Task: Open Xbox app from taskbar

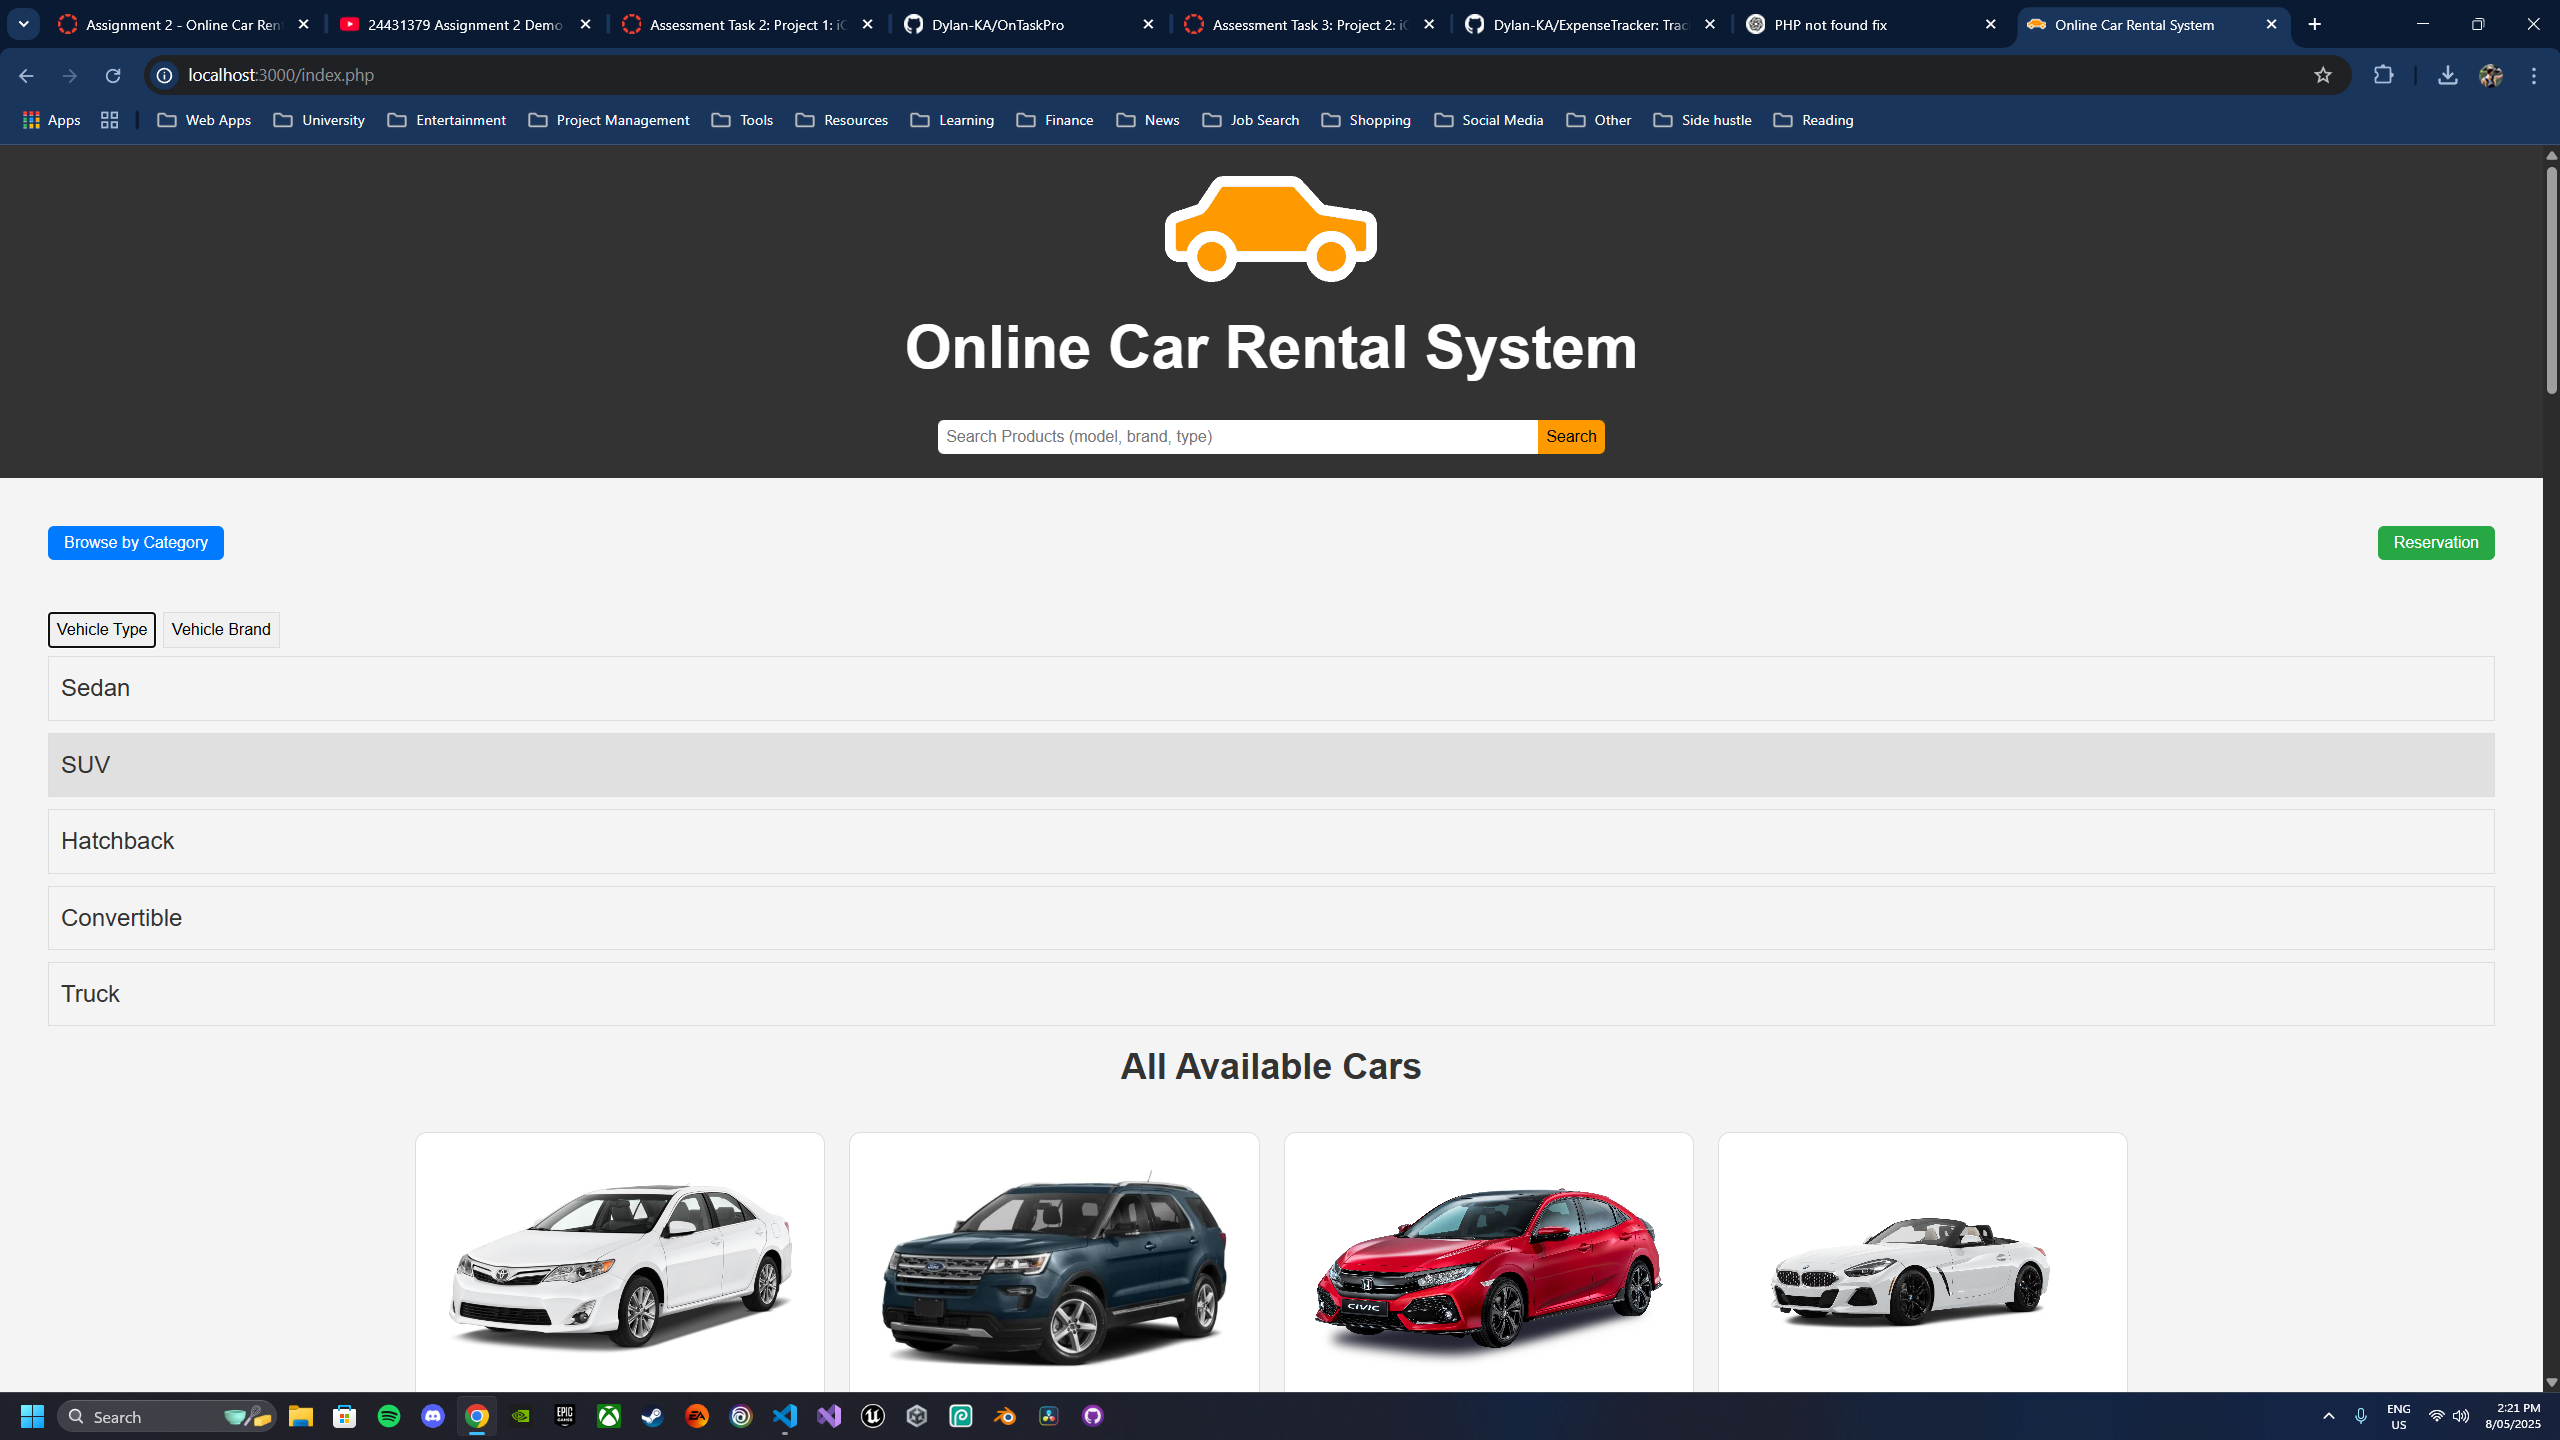Action: click(609, 1416)
